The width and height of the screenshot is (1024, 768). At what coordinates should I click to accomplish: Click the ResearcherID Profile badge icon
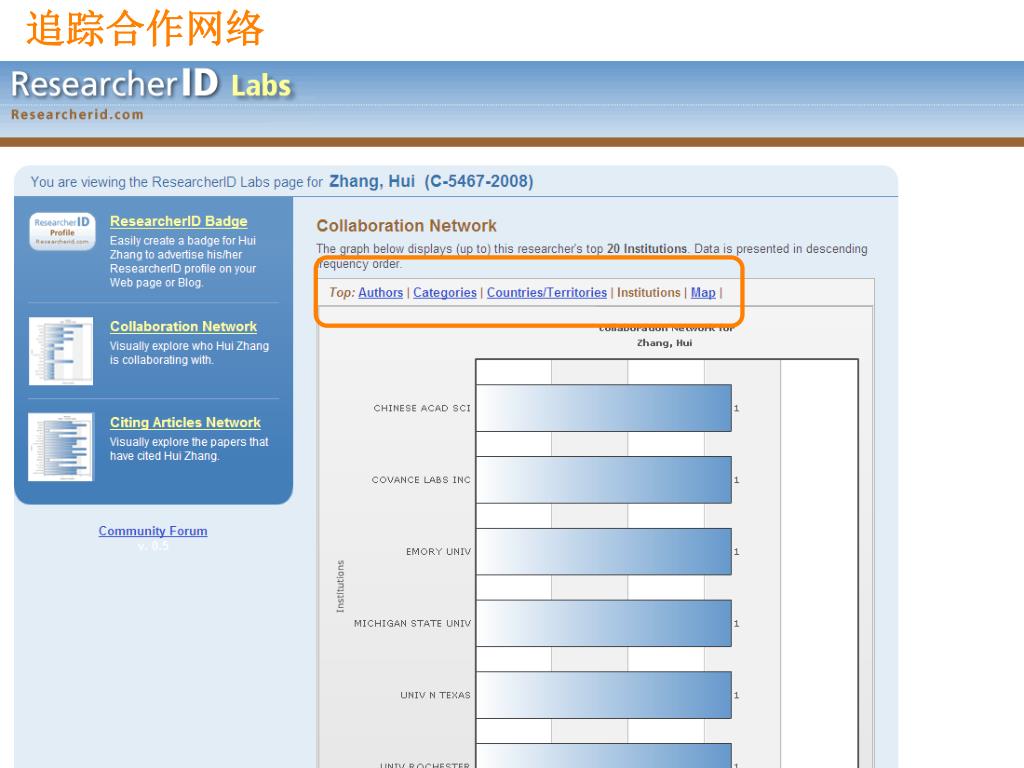click(62, 231)
